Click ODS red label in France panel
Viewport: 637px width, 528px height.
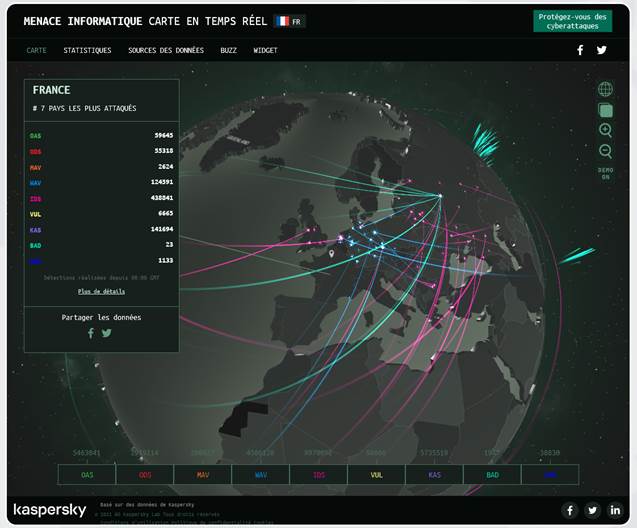click(35, 151)
